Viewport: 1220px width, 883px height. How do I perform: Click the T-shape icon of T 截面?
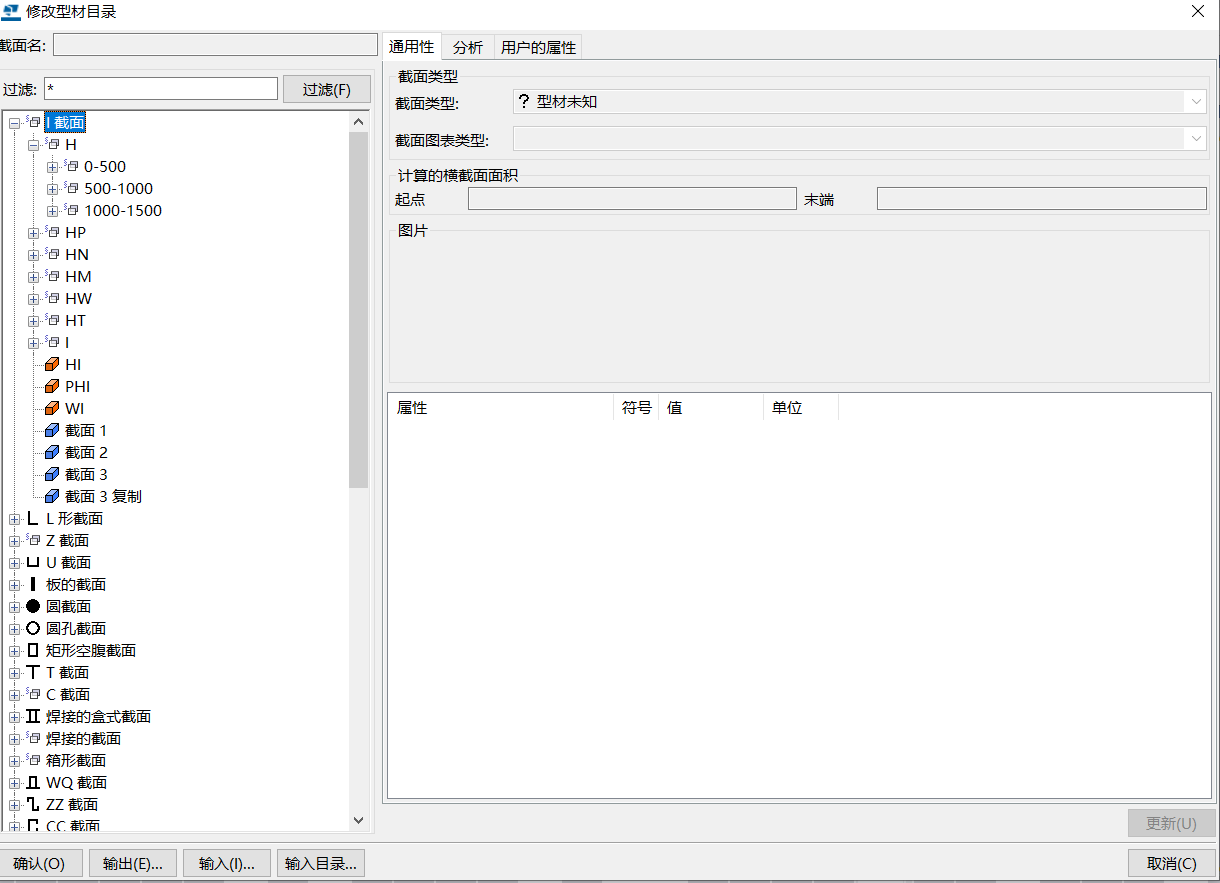pyautogui.click(x=33, y=672)
